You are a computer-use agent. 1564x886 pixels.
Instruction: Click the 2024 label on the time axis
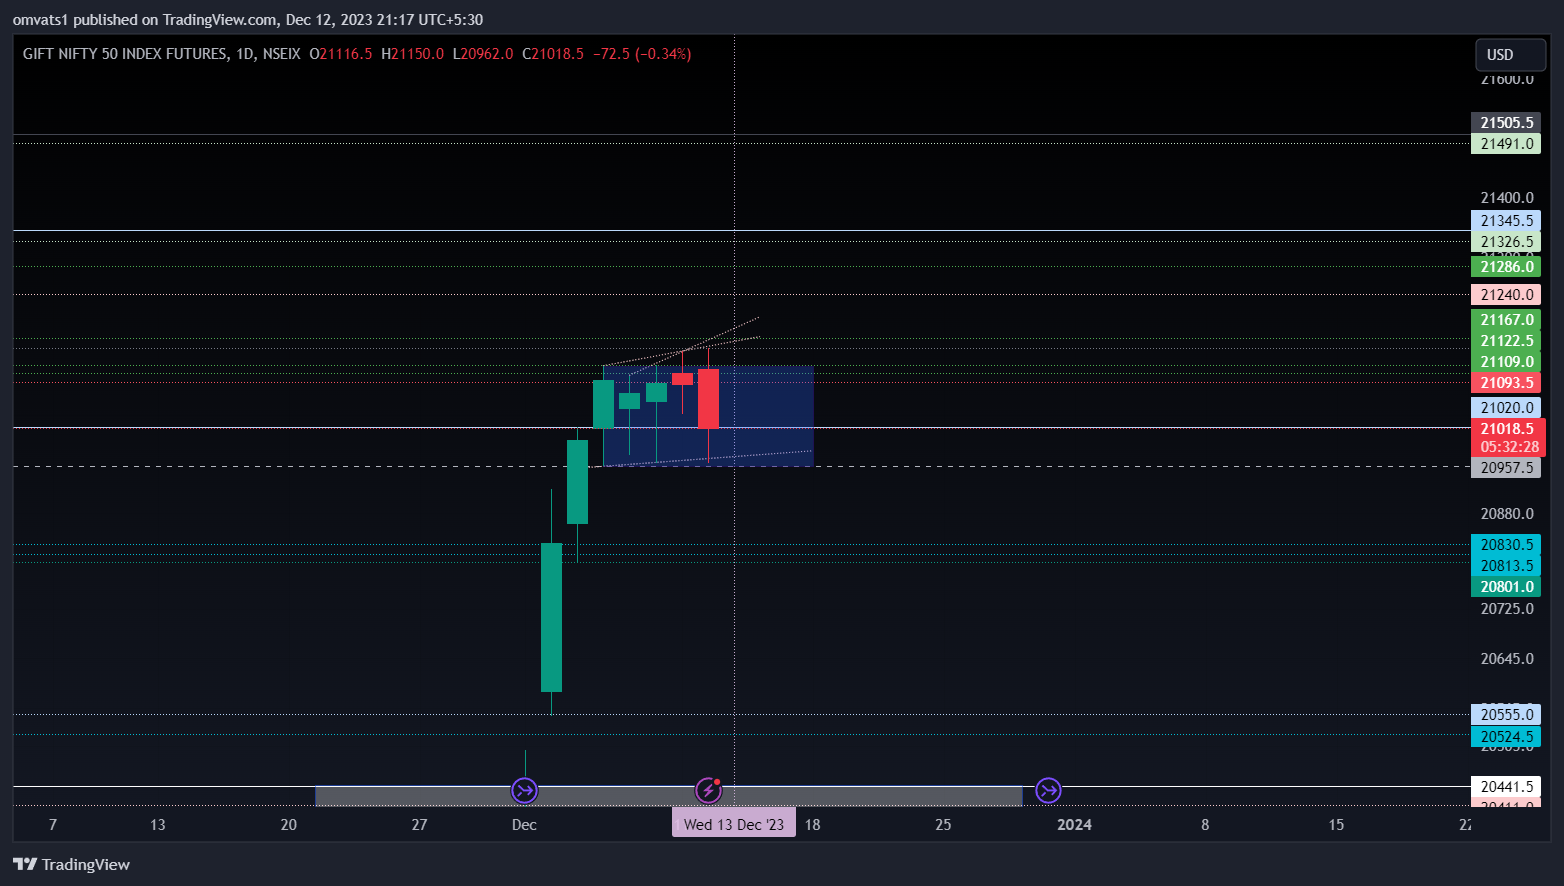point(1074,825)
